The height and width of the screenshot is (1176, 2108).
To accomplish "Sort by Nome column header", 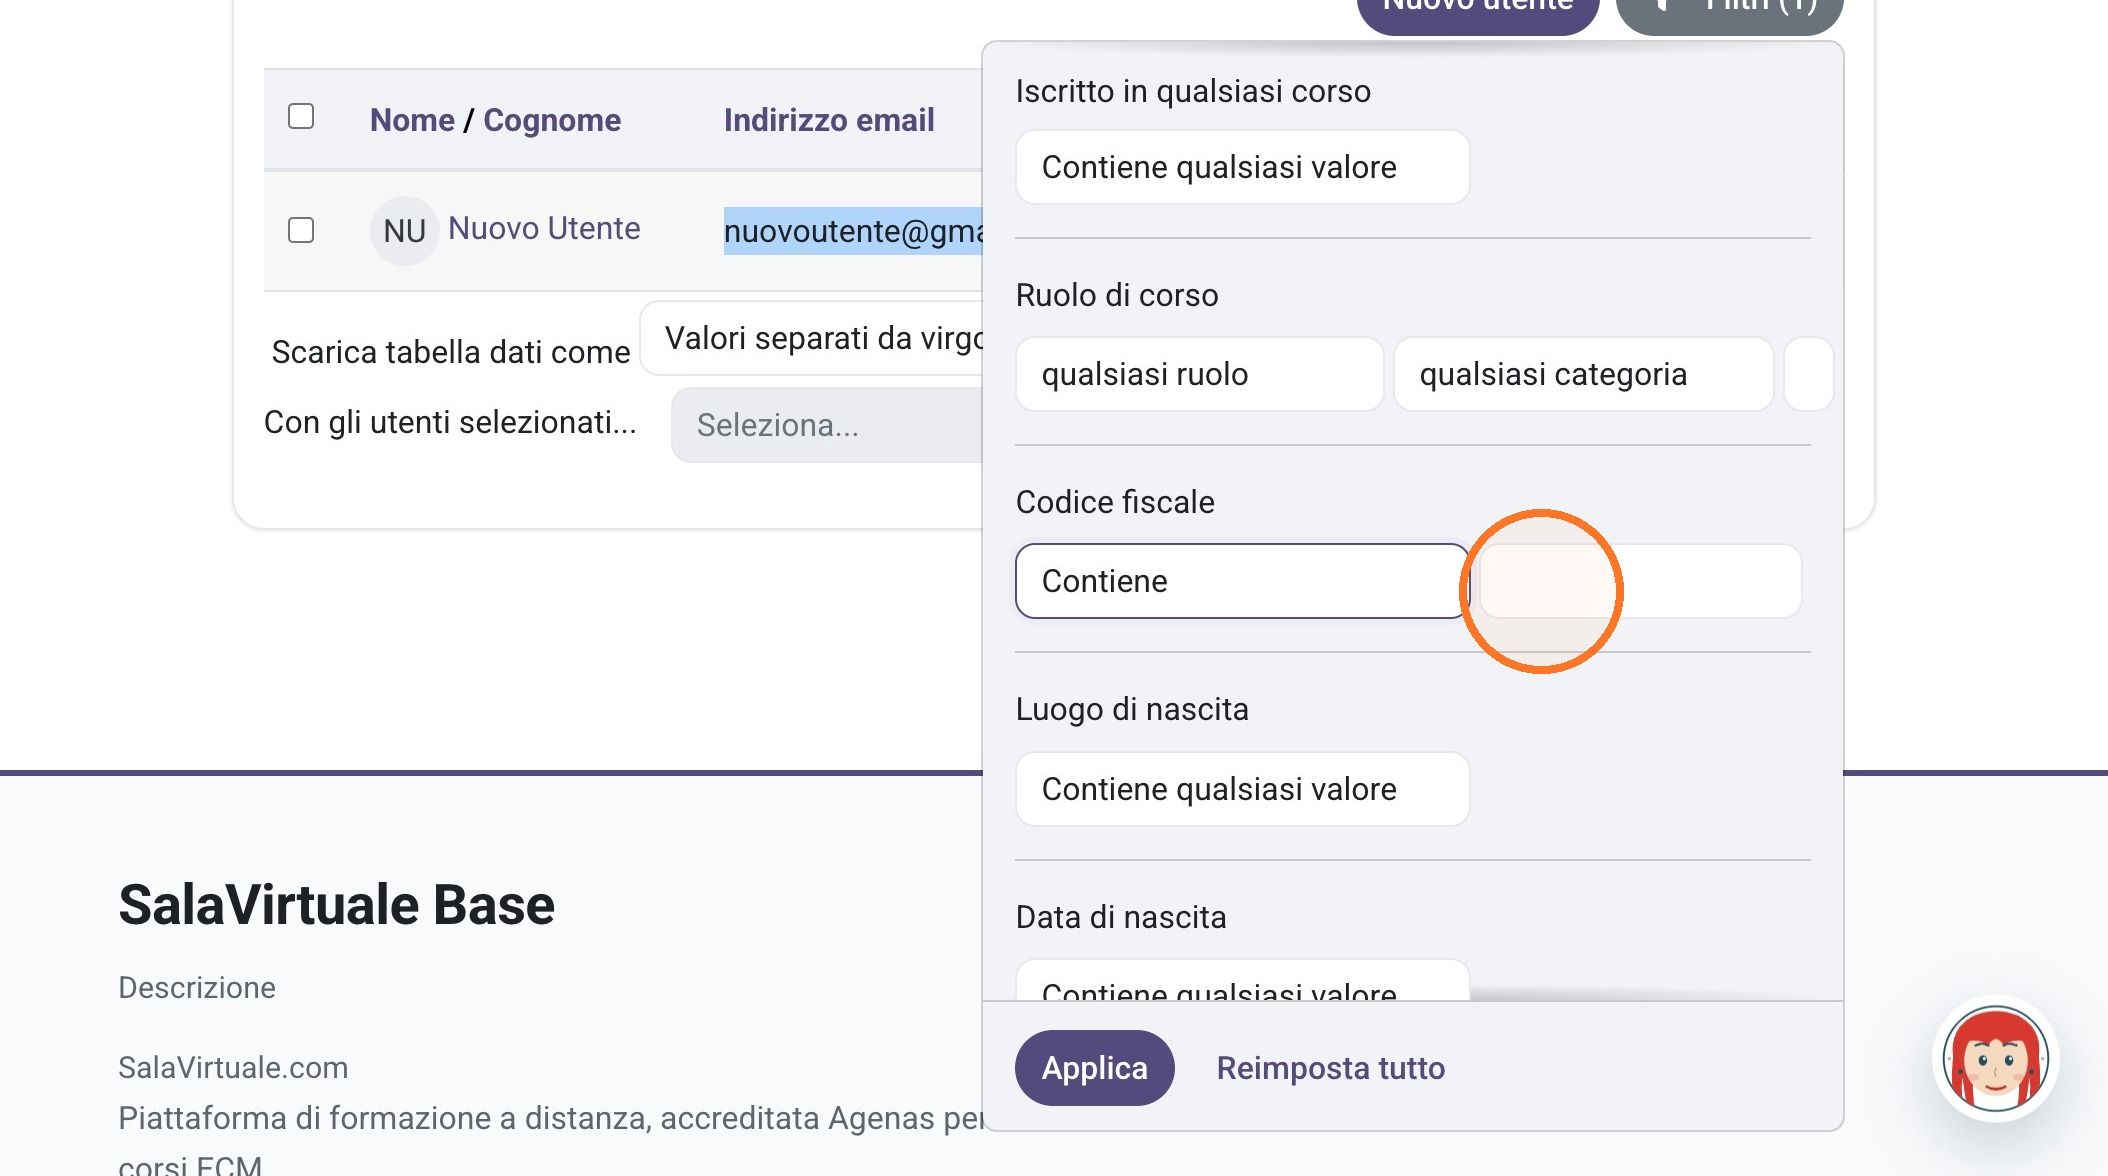I will coord(412,120).
